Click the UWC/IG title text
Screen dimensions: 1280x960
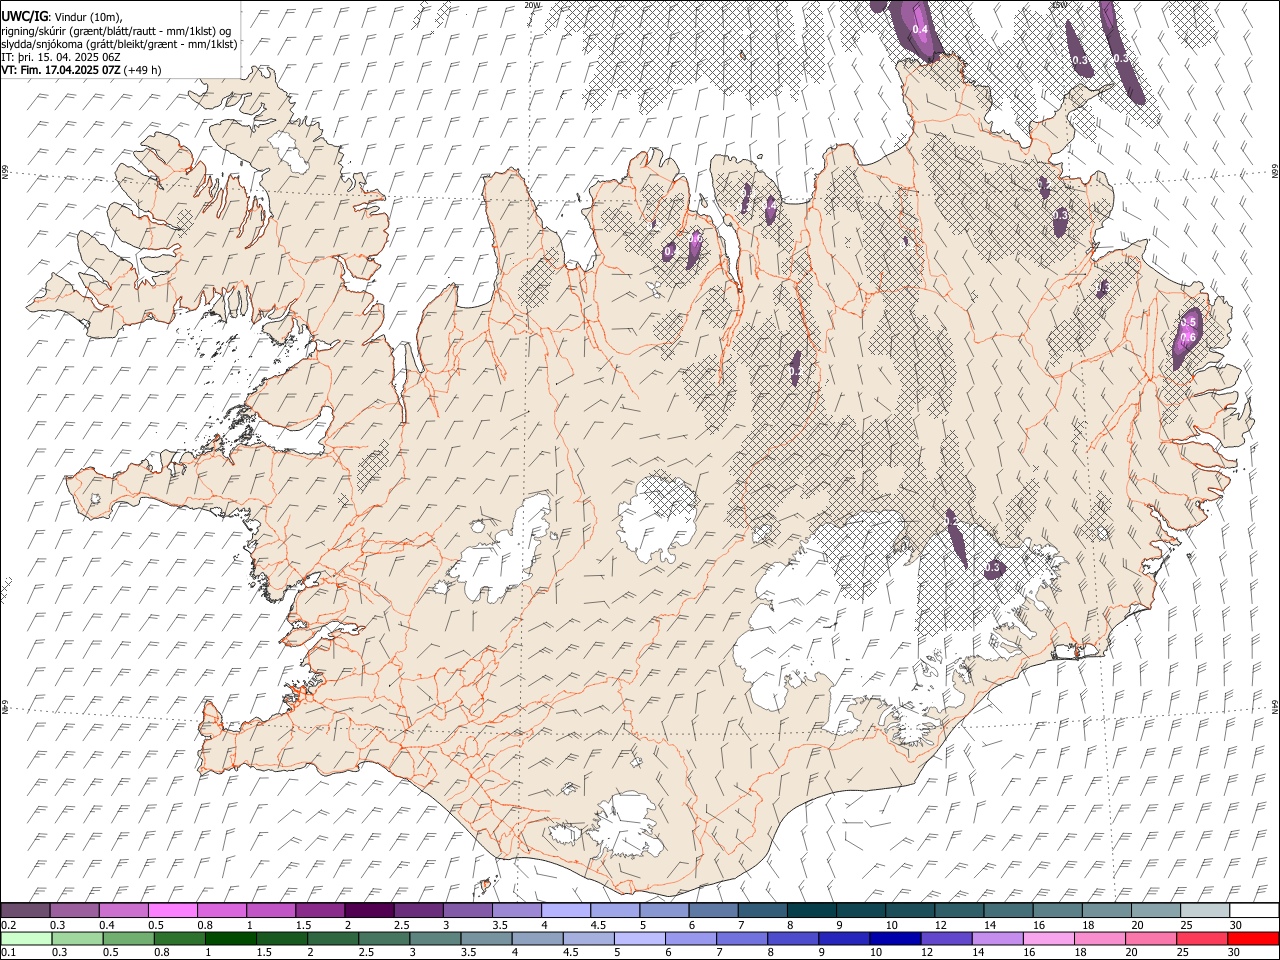(x=23, y=17)
